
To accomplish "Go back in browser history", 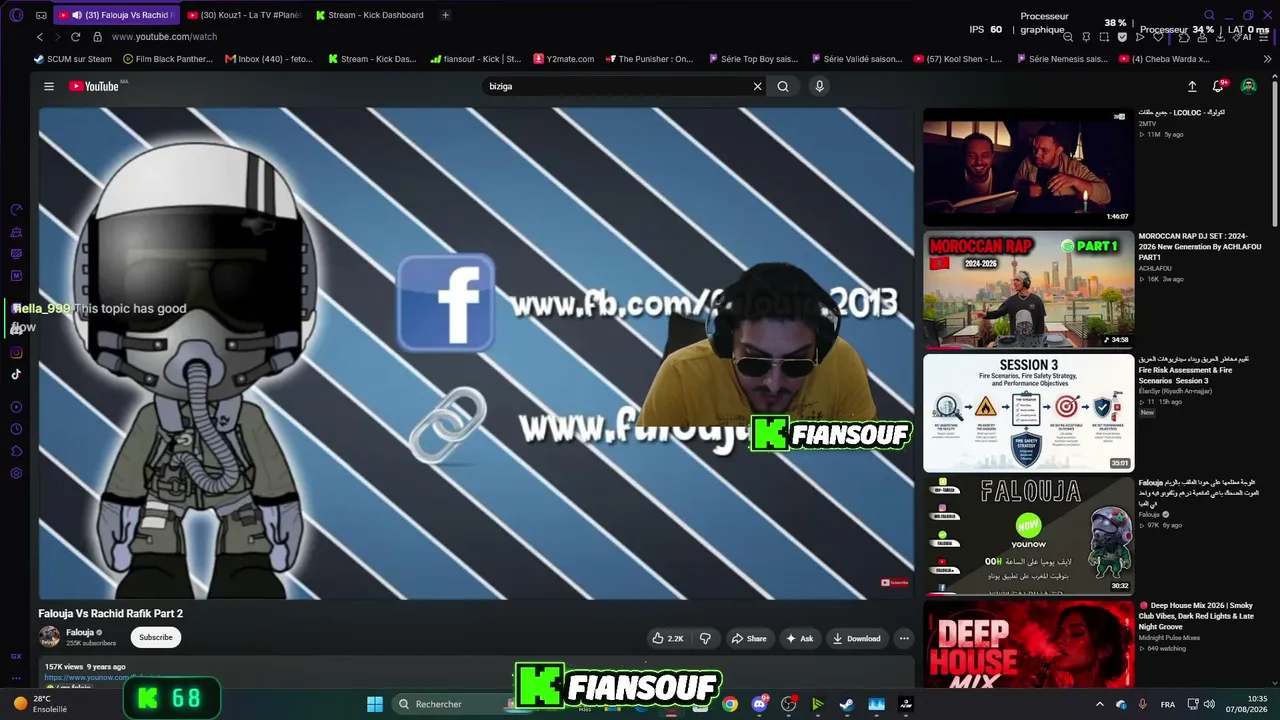I will (40, 37).
